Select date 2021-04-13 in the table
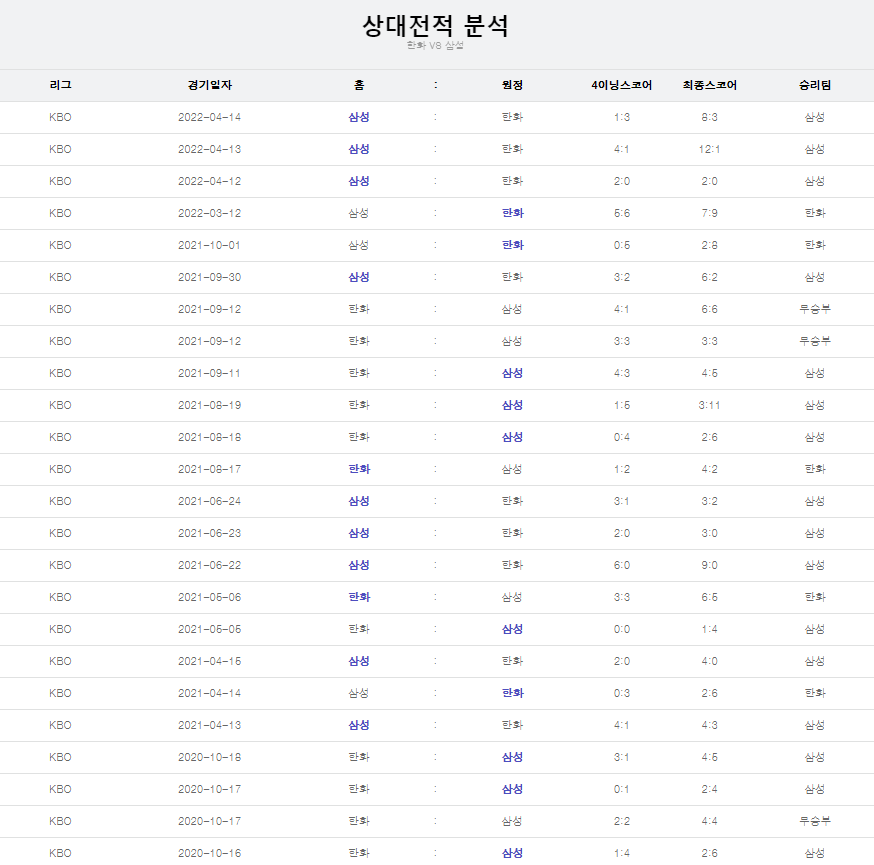Image resolution: width=874 pixels, height=865 pixels. pyautogui.click(x=210, y=725)
